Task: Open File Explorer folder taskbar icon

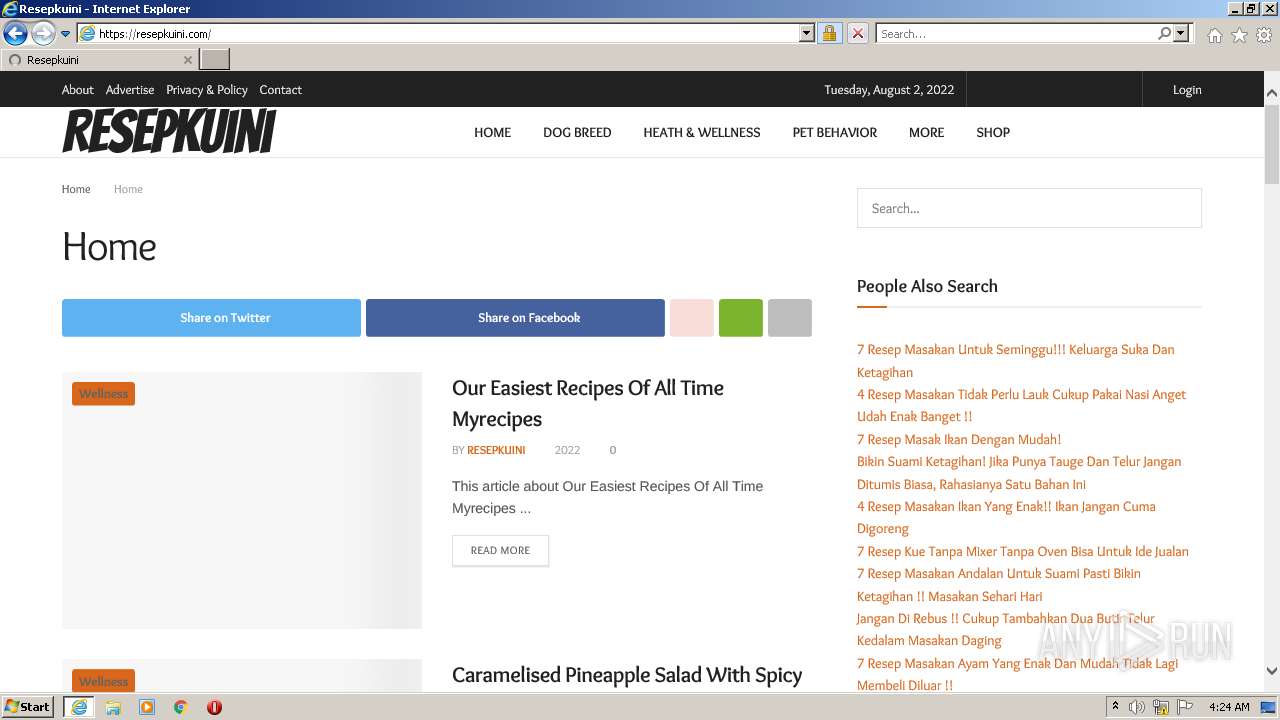Action: [x=113, y=707]
